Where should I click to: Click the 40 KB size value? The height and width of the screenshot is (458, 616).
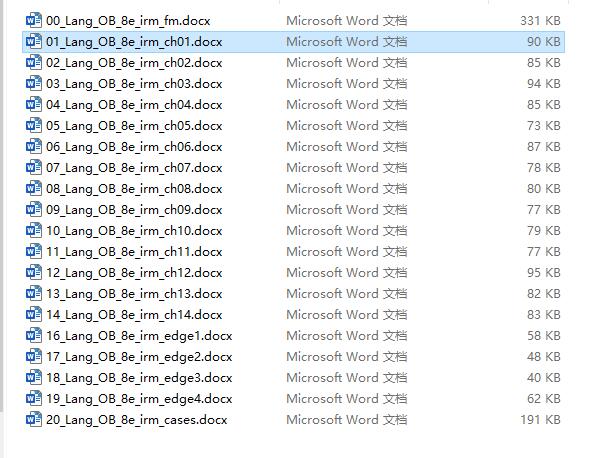(x=544, y=377)
